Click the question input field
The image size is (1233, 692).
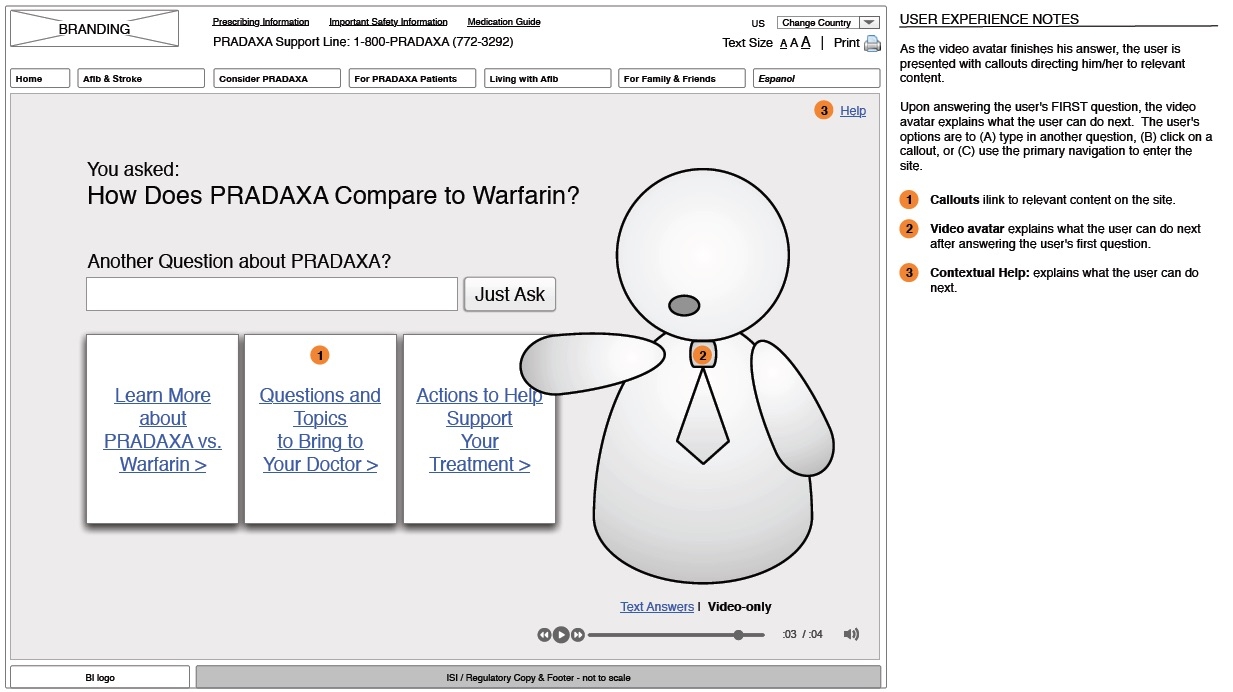pyautogui.click(x=271, y=293)
